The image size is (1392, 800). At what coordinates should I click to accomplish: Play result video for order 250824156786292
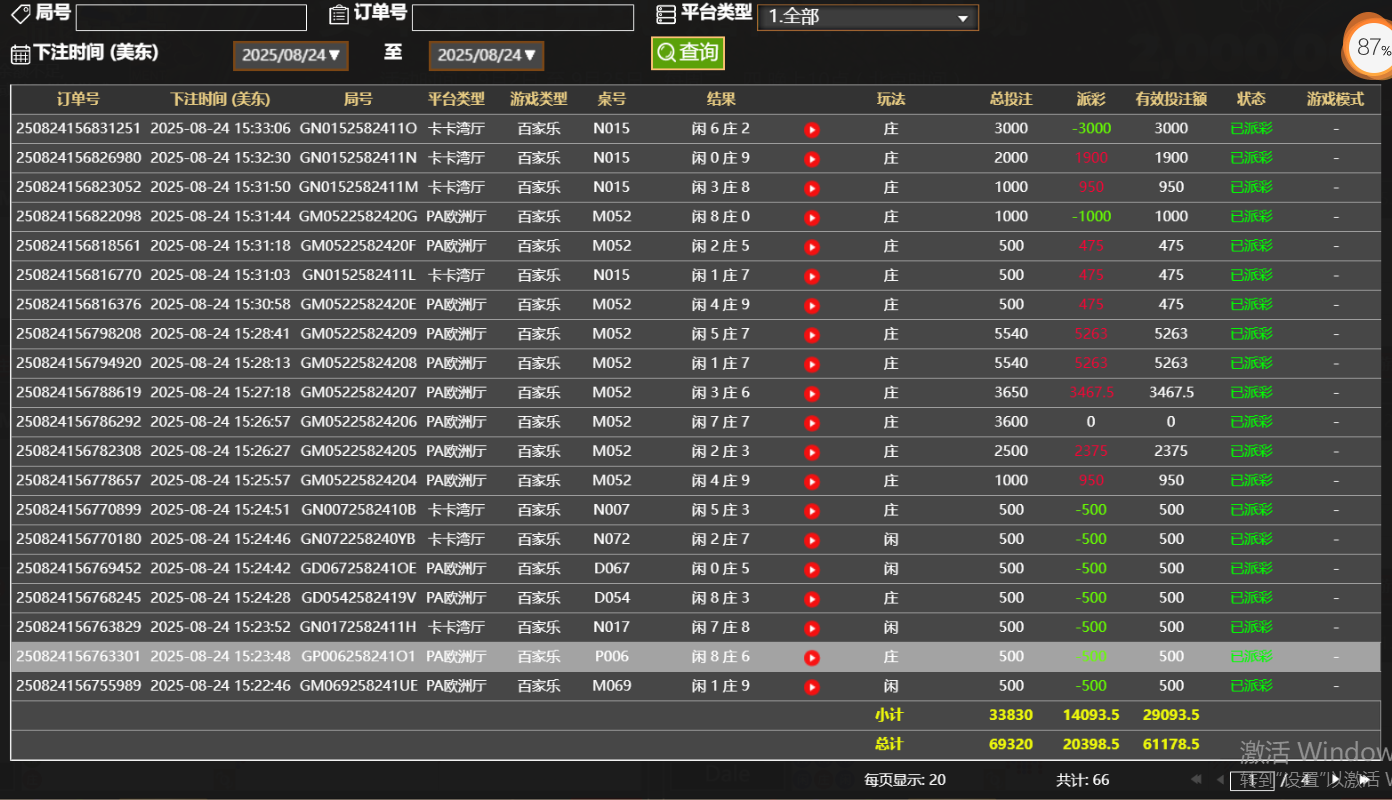812,422
